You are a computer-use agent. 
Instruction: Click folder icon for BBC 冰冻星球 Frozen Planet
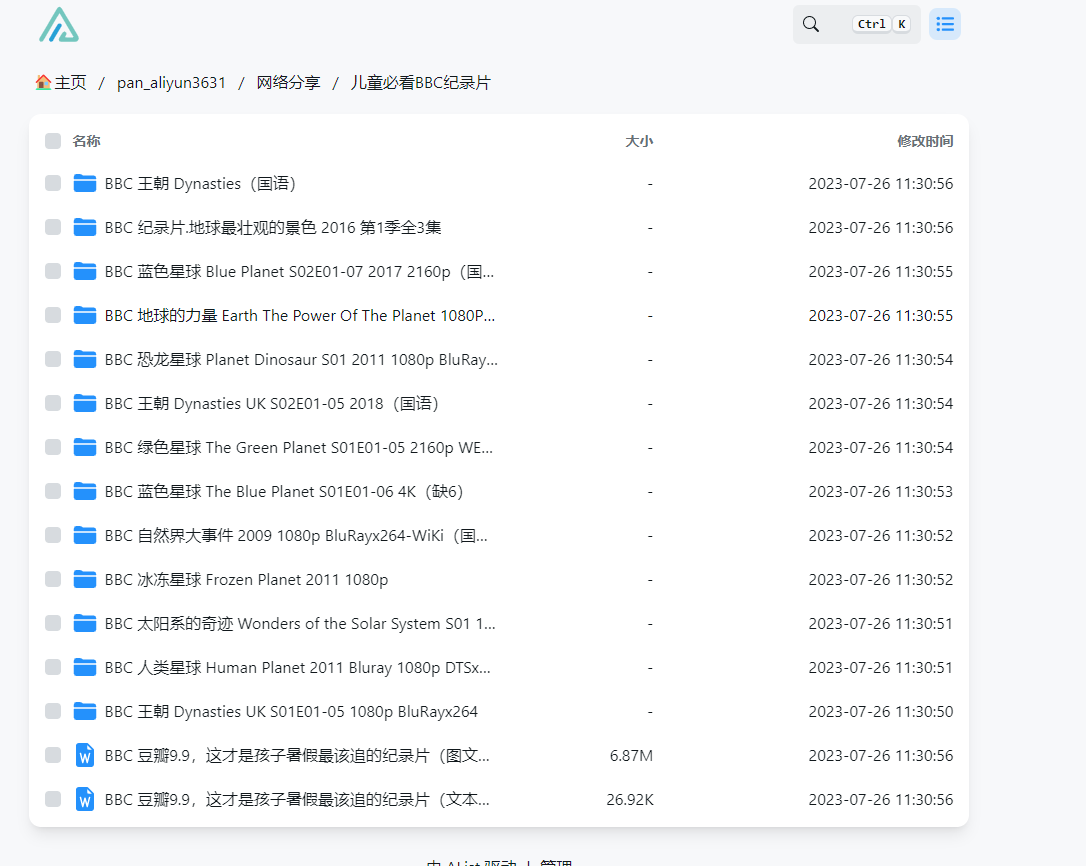(x=85, y=580)
